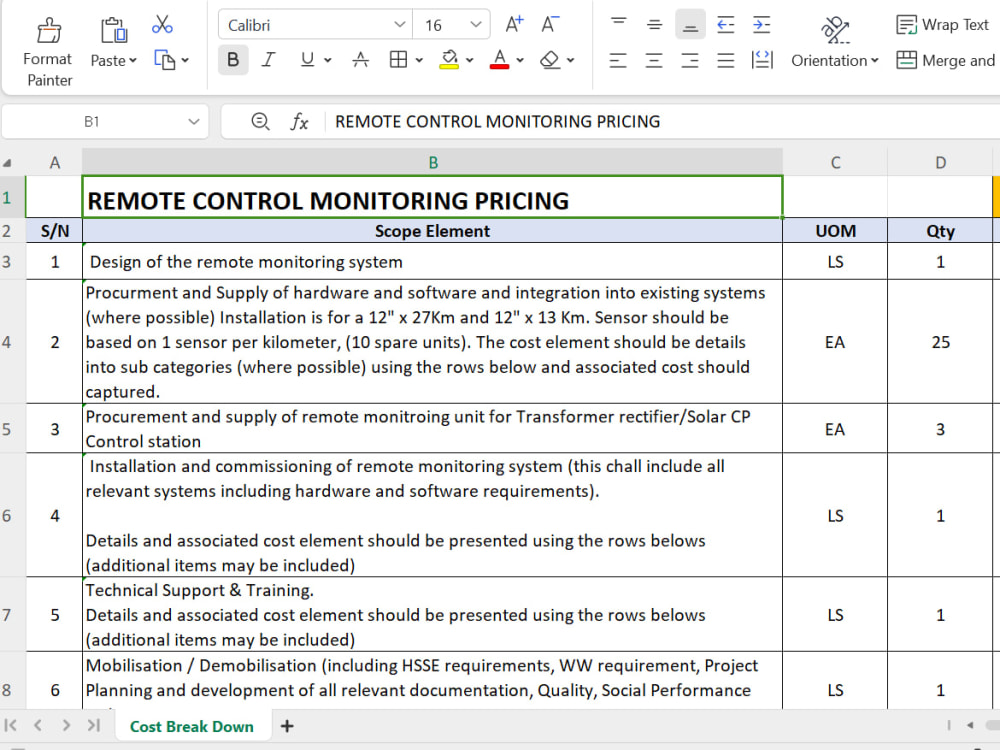Apply red font color

point(499,60)
